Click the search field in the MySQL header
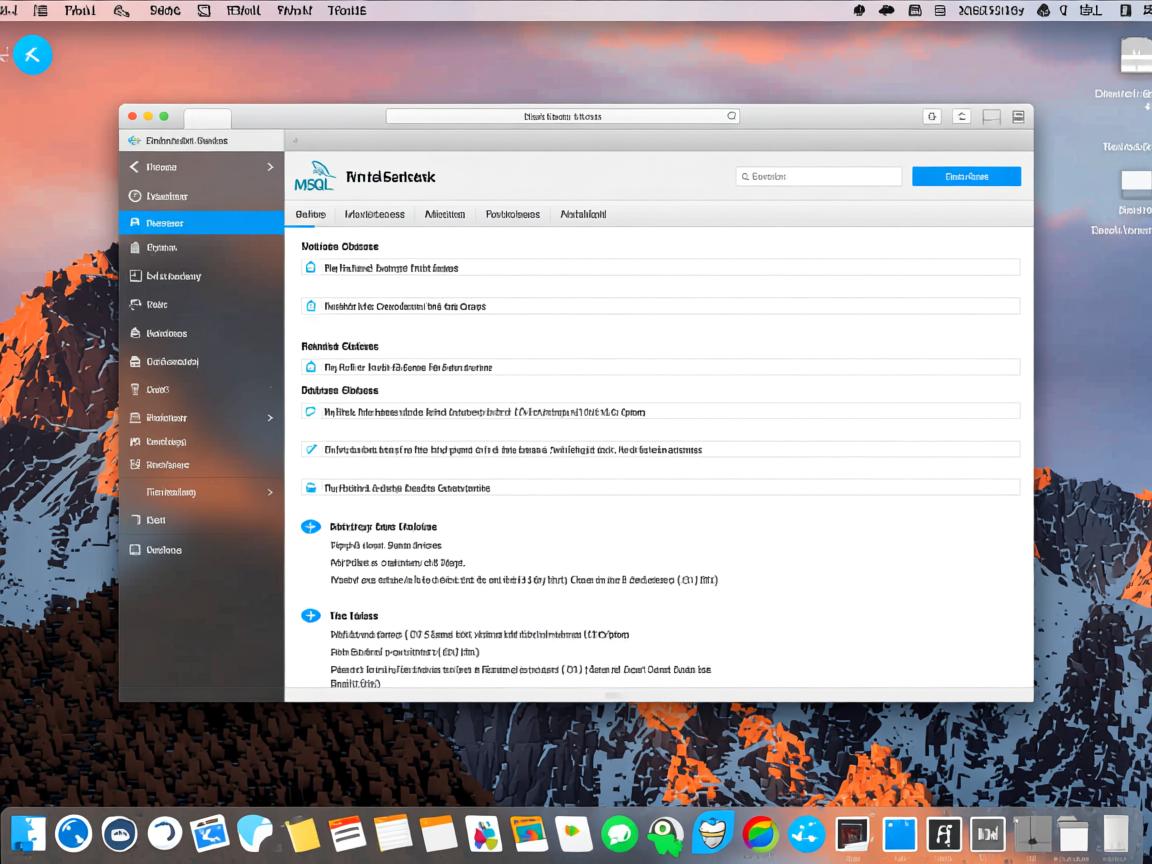This screenshot has width=1152, height=864. tap(819, 176)
